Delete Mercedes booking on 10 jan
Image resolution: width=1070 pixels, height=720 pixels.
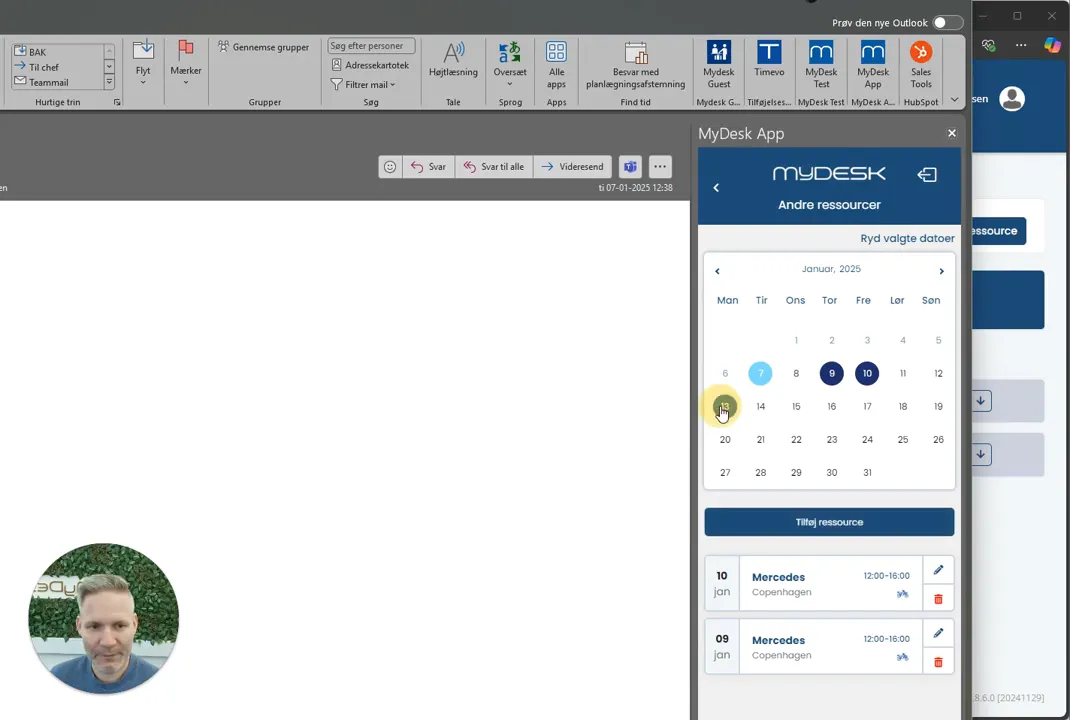tap(938, 599)
